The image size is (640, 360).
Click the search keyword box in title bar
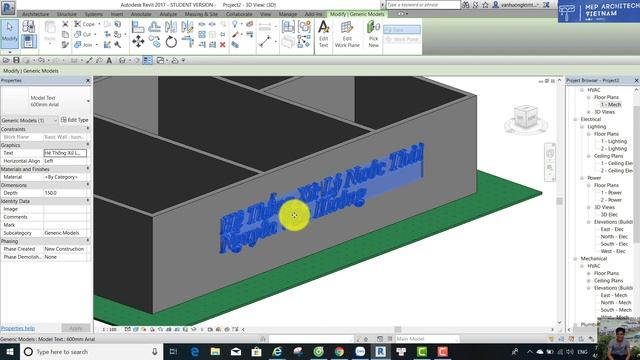(x=423, y=5)
